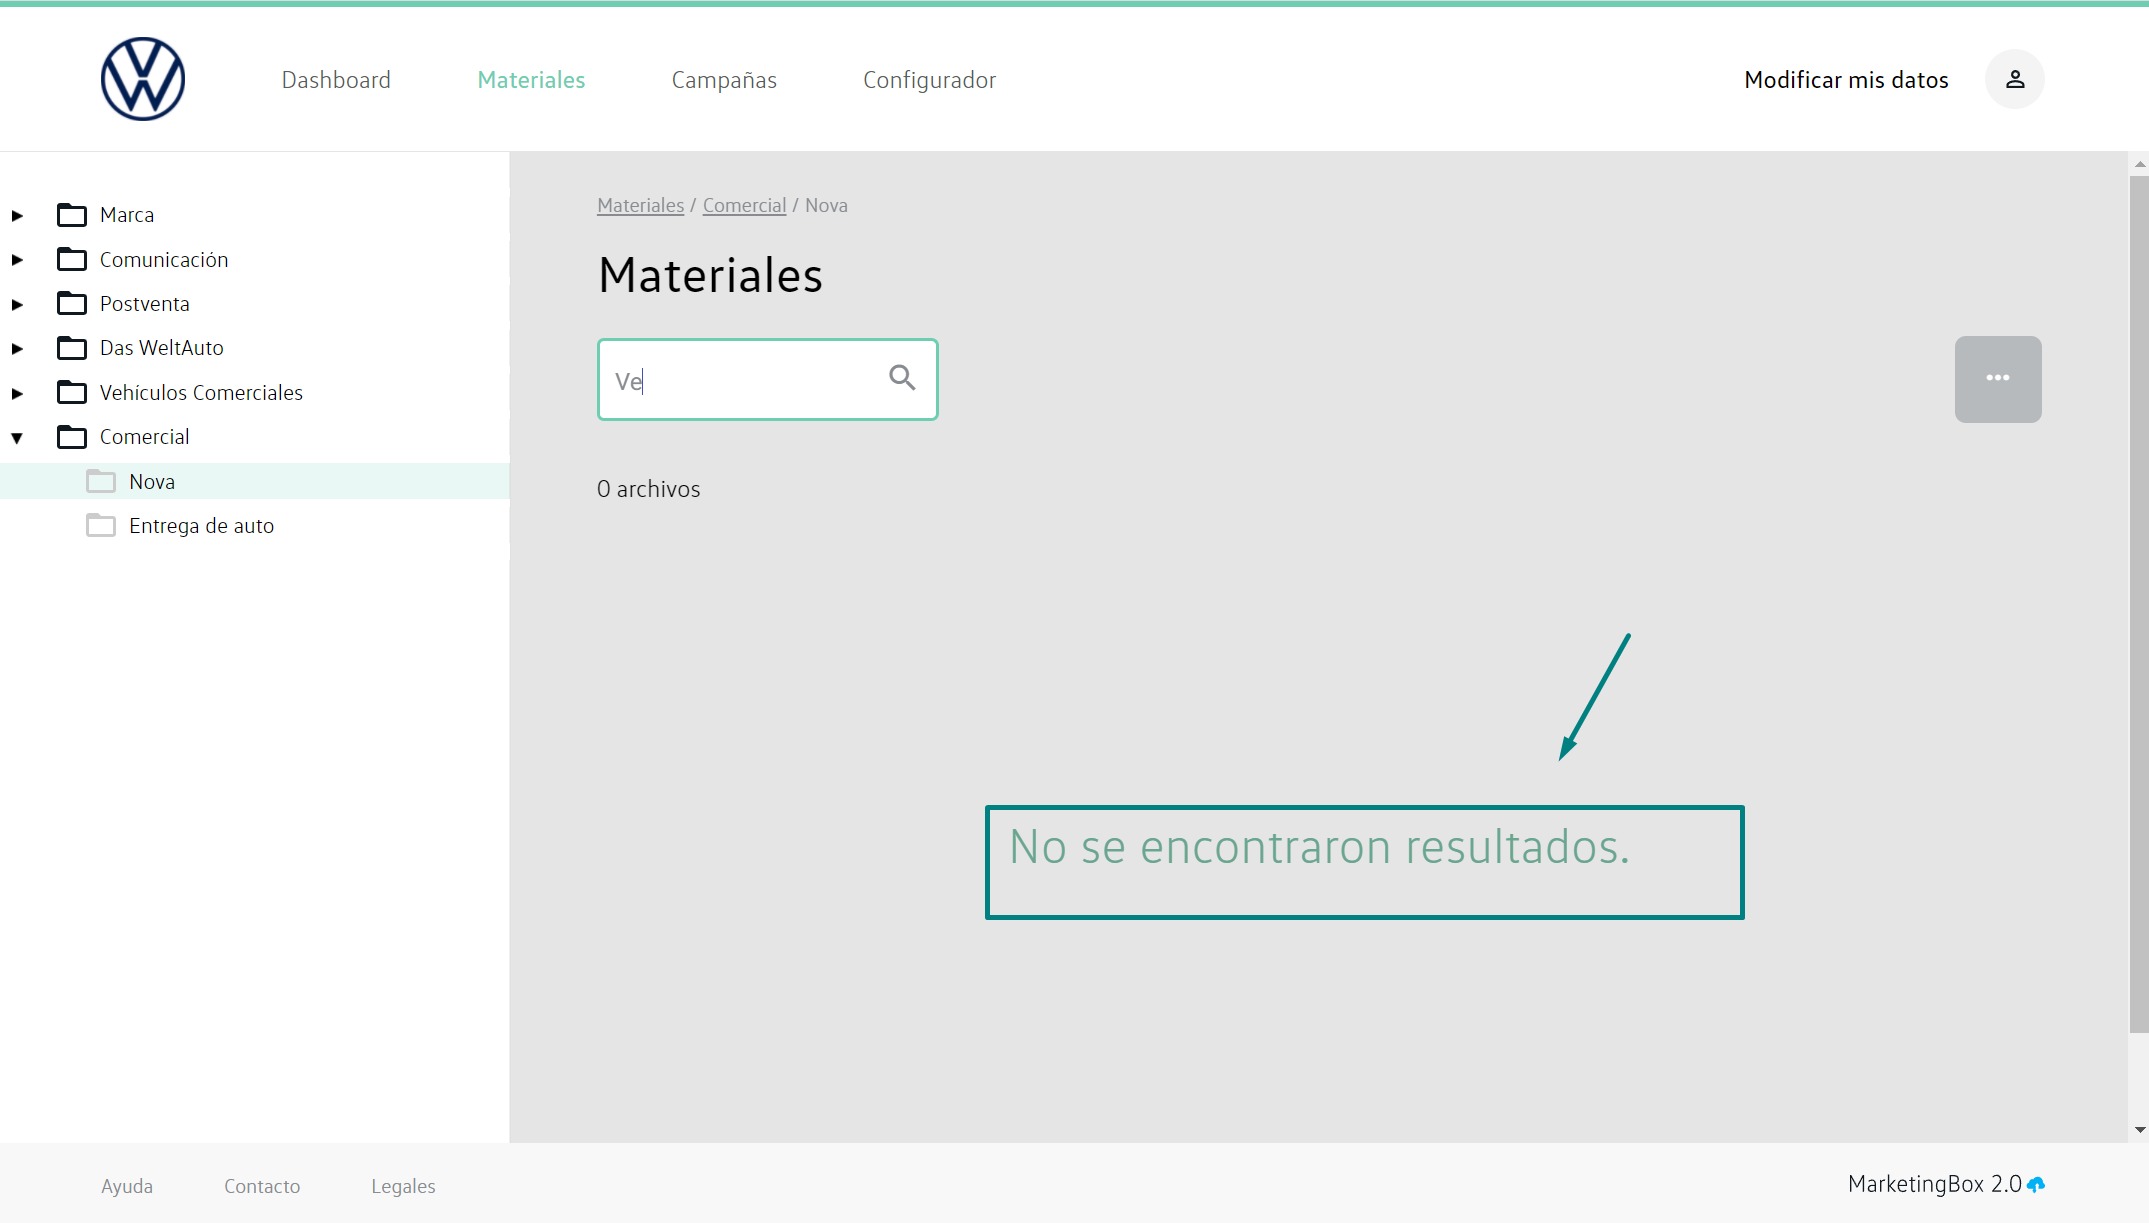Click the Comercial breadcrumb link
The height and width of the screenshot is (1223, 2149).
tap(744, 205)
